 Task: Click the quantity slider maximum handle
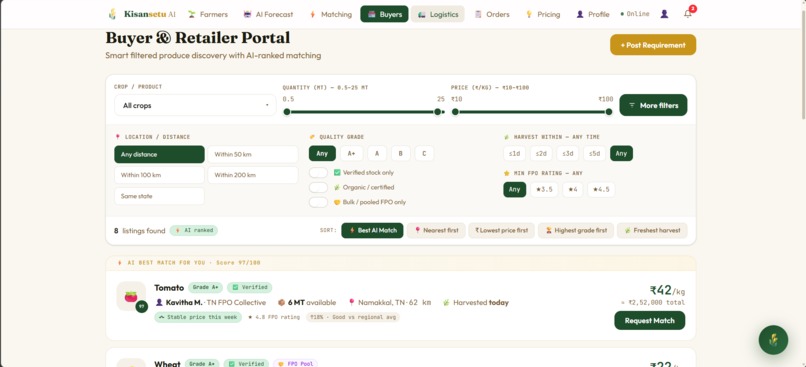click(x=437, y=112)
